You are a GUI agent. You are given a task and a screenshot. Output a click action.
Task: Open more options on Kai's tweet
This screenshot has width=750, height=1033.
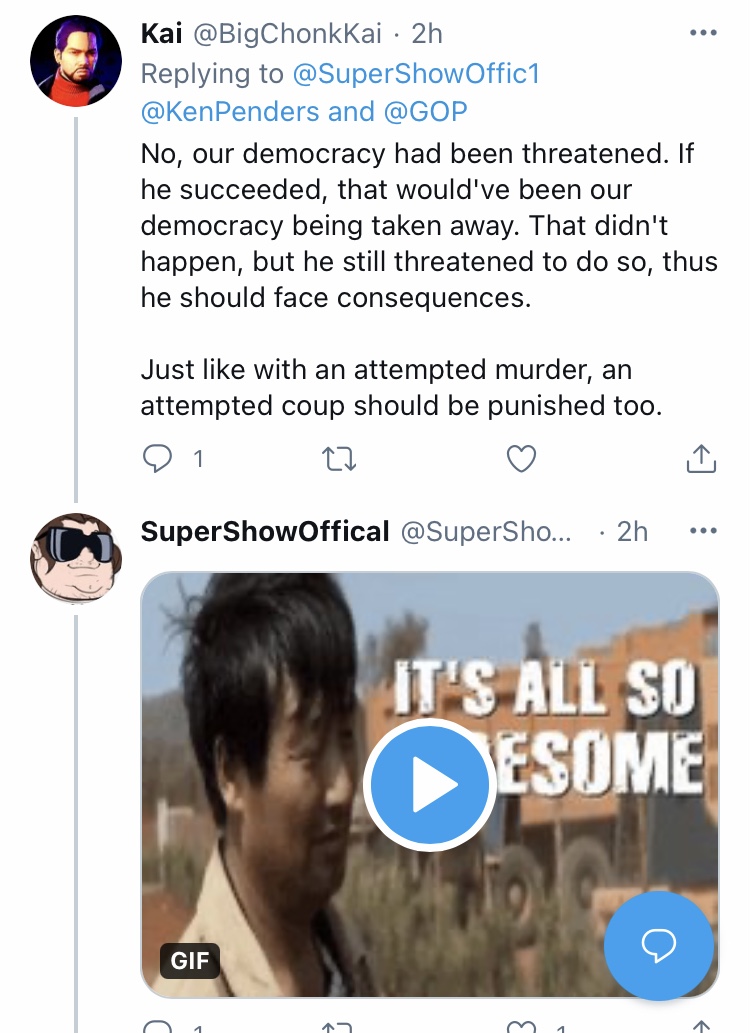click(x=703, y=33)
